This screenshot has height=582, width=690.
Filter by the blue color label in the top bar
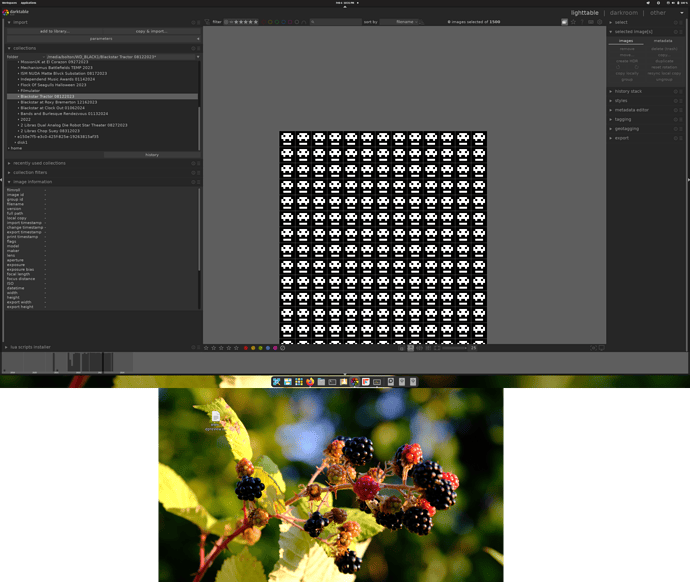[x=283, y=22]
